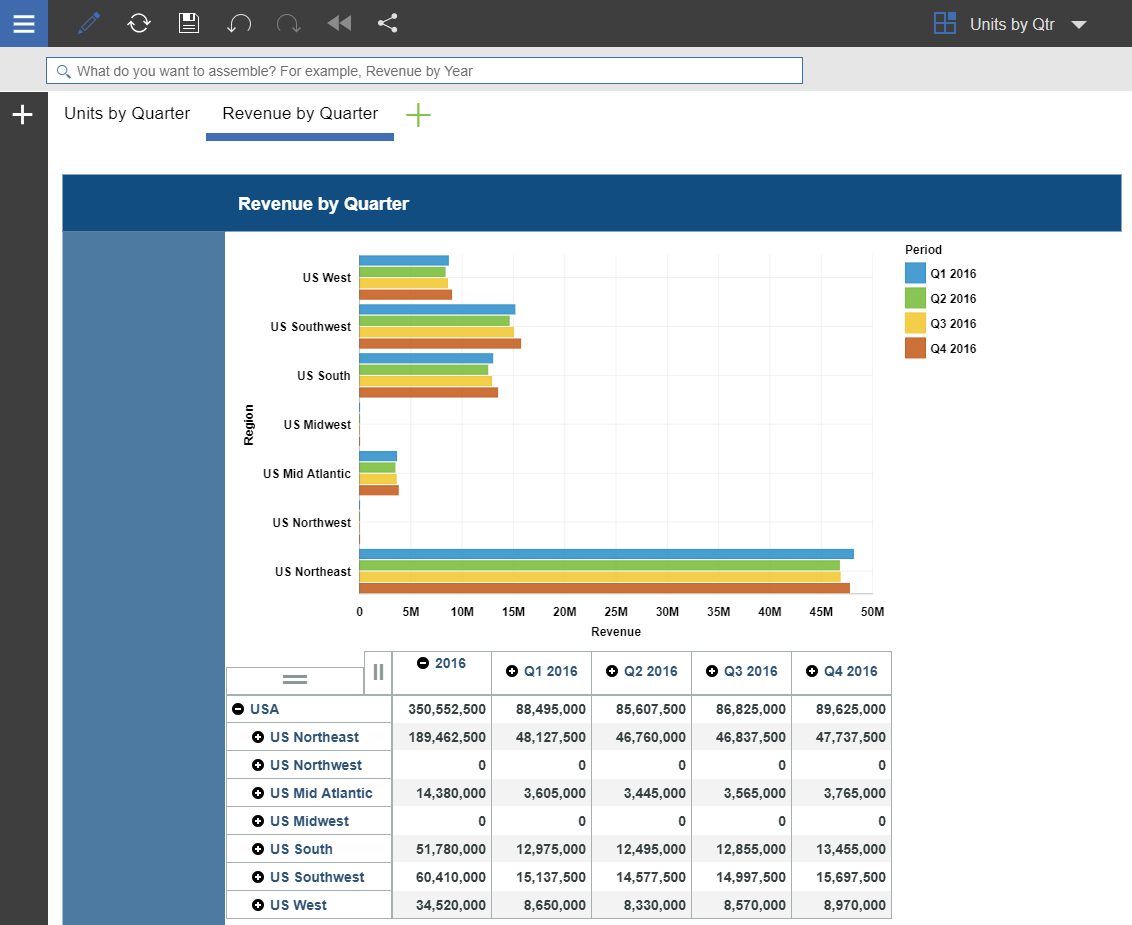Screen dimensions: 1132x925
Task: Collapse the USA row
Action: [238, 709]
